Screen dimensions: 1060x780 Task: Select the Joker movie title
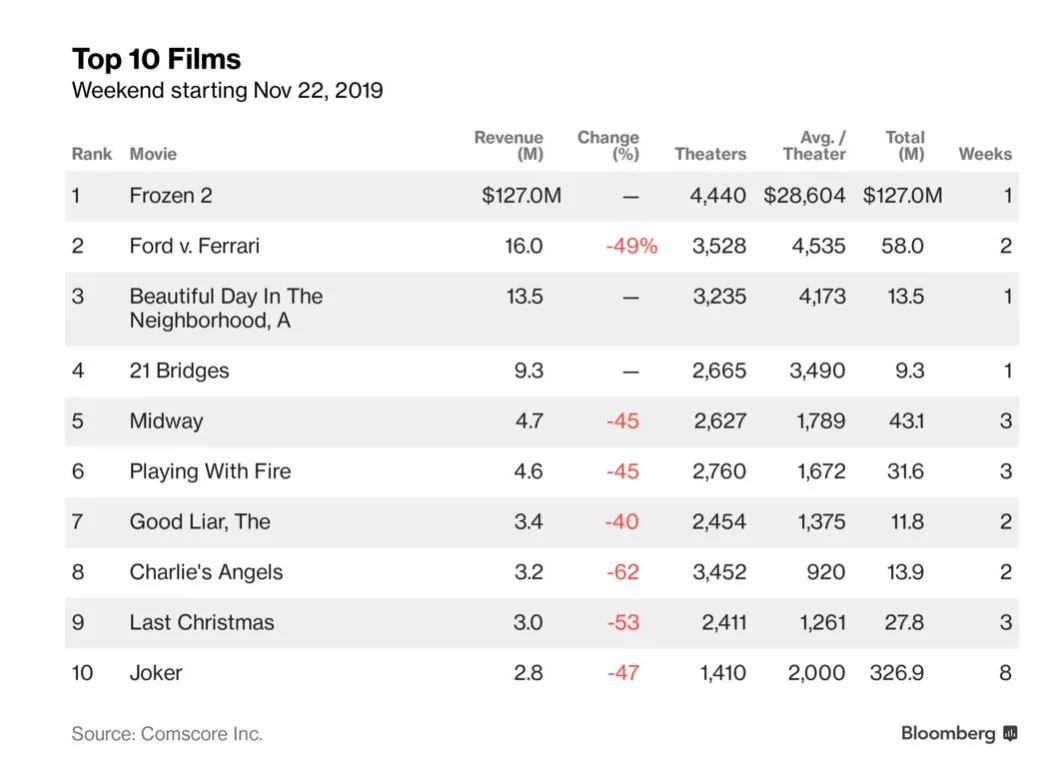156,672
